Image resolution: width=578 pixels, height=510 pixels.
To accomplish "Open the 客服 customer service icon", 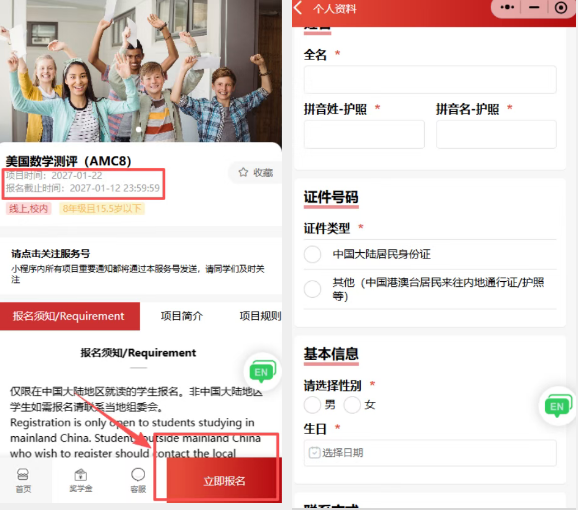I will coord(138,481).
